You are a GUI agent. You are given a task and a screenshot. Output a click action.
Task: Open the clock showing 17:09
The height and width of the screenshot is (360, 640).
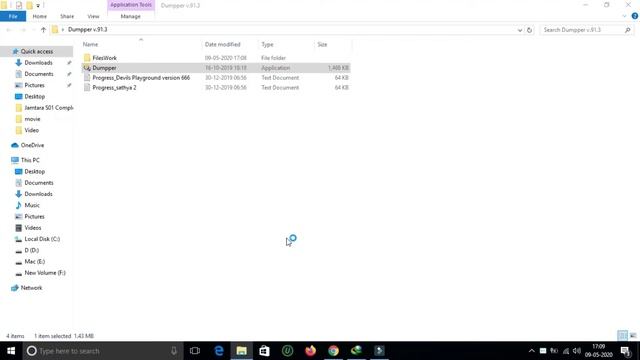[599, 351]
